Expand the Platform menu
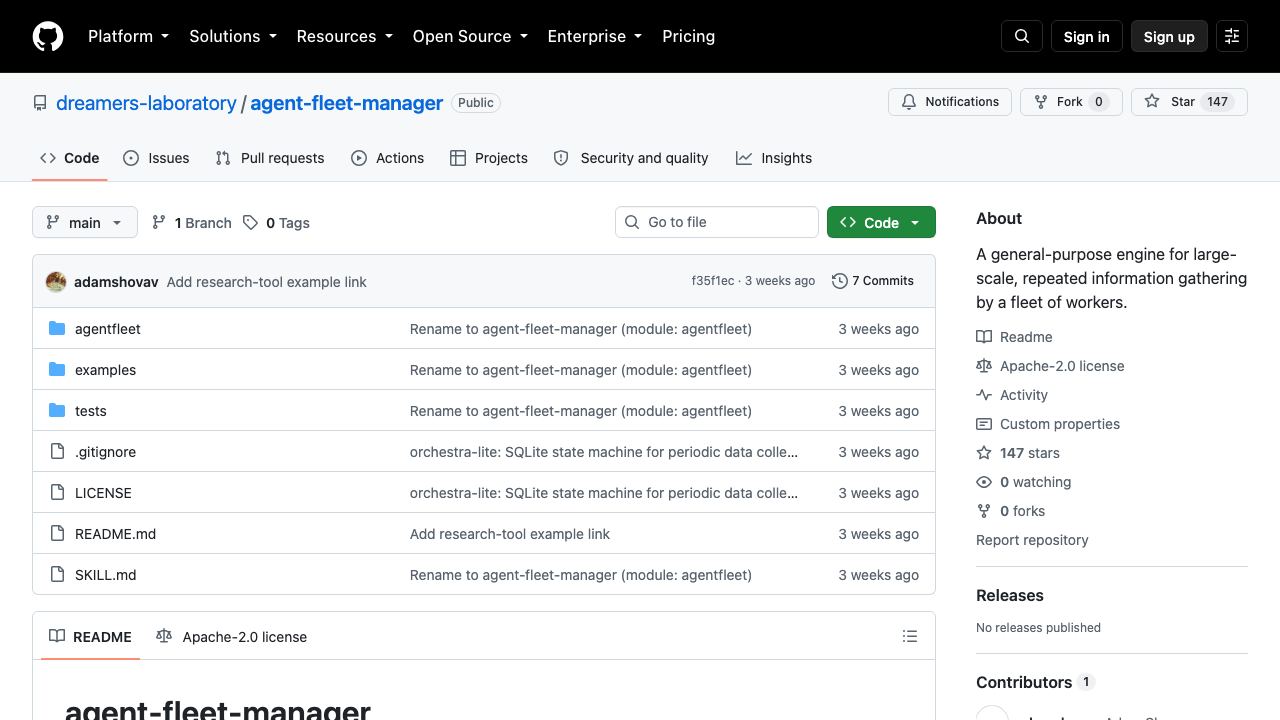Image resolution: width=1280 pixels, height=720 pixels. [129, 36]
